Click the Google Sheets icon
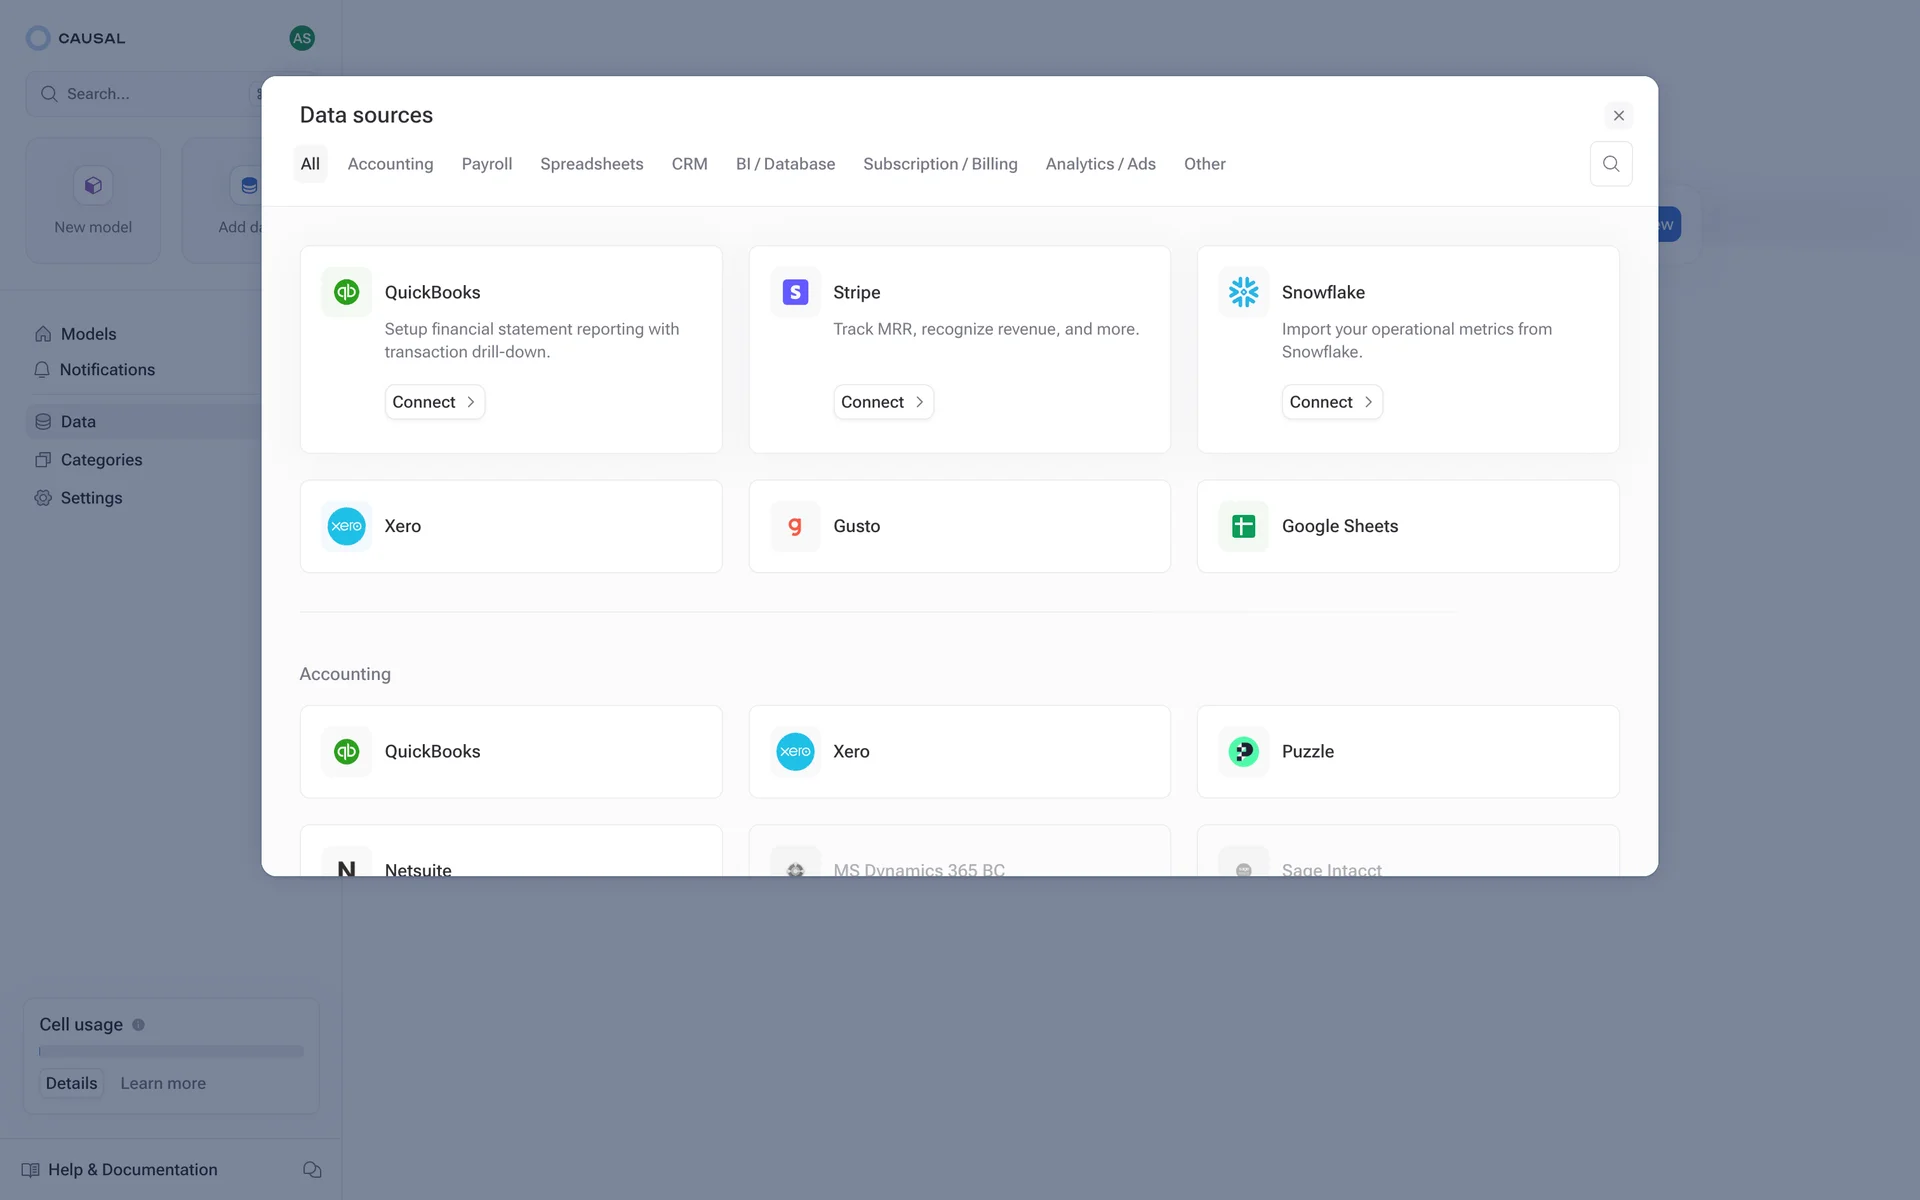 click(1243, 526)
